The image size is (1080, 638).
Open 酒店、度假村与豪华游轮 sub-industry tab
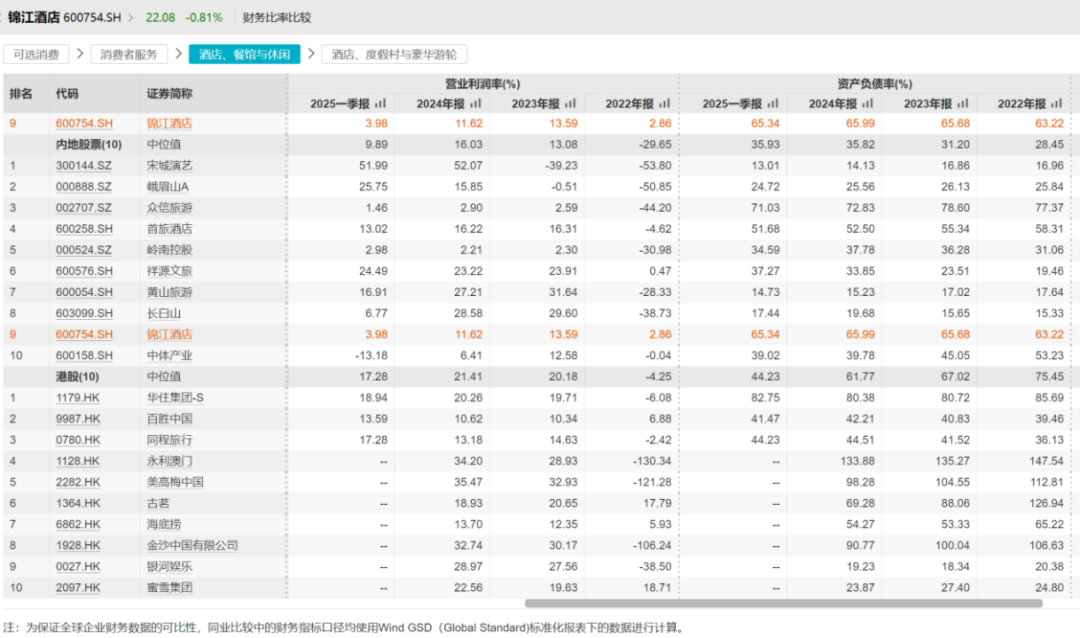click(x=394, y=55)
